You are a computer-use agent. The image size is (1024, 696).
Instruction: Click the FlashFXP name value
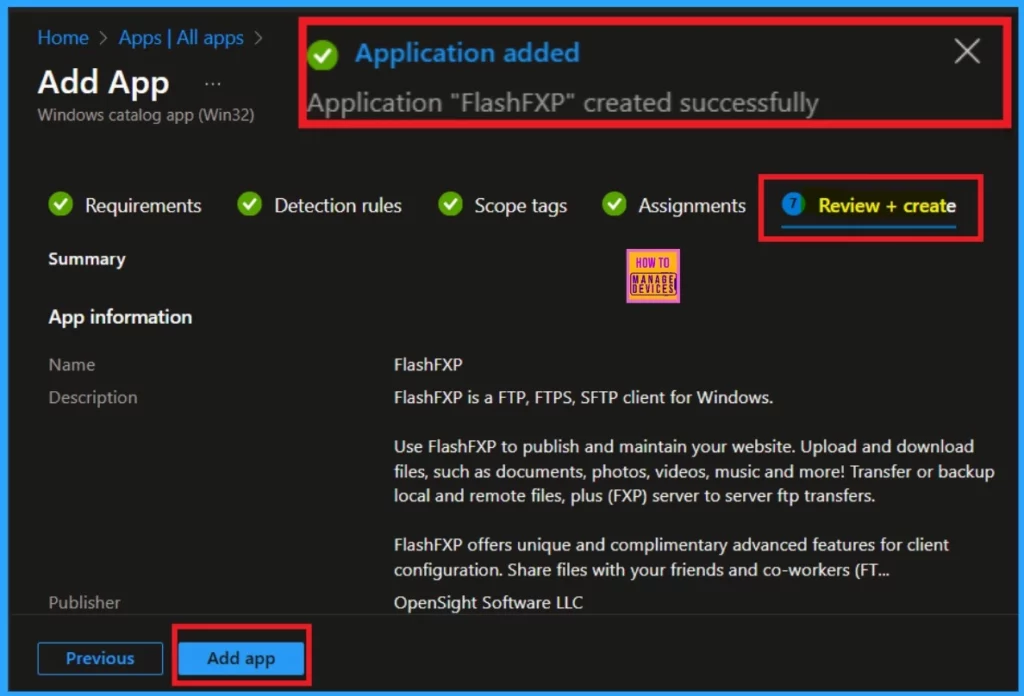click(428, 364)
